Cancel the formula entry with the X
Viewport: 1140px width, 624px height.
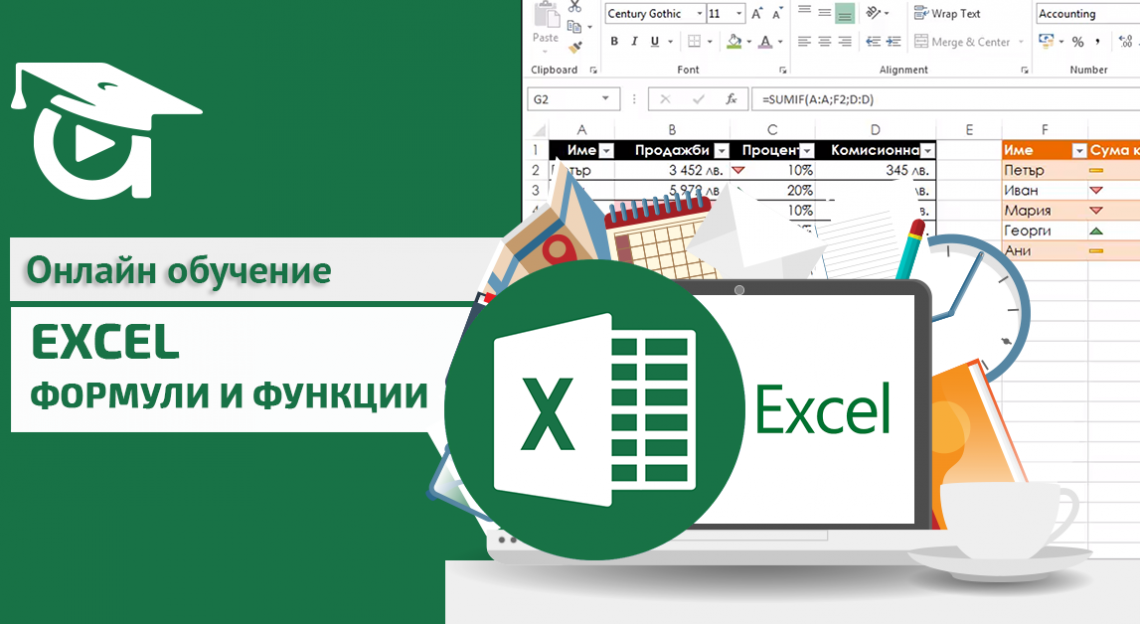665,99
